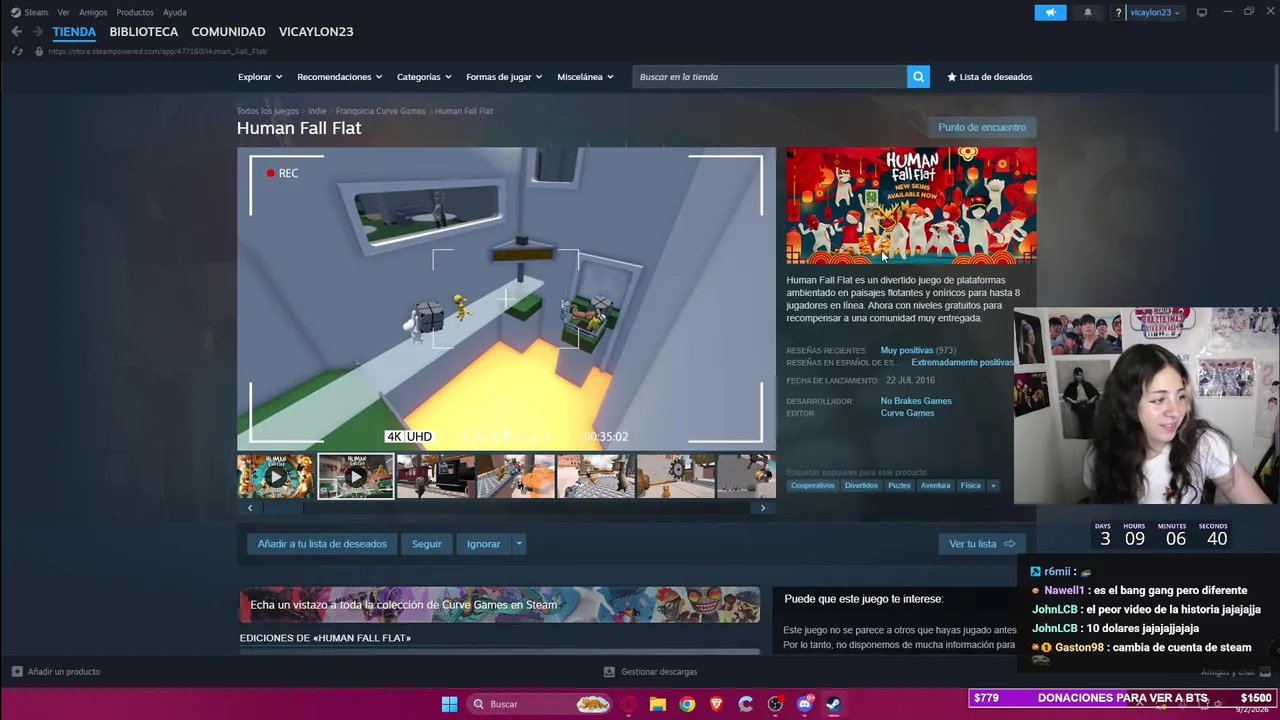Viewport: 1280px width, 720px height.
Task: Select the first trailer video thumbnail
Action: (275, 477)
